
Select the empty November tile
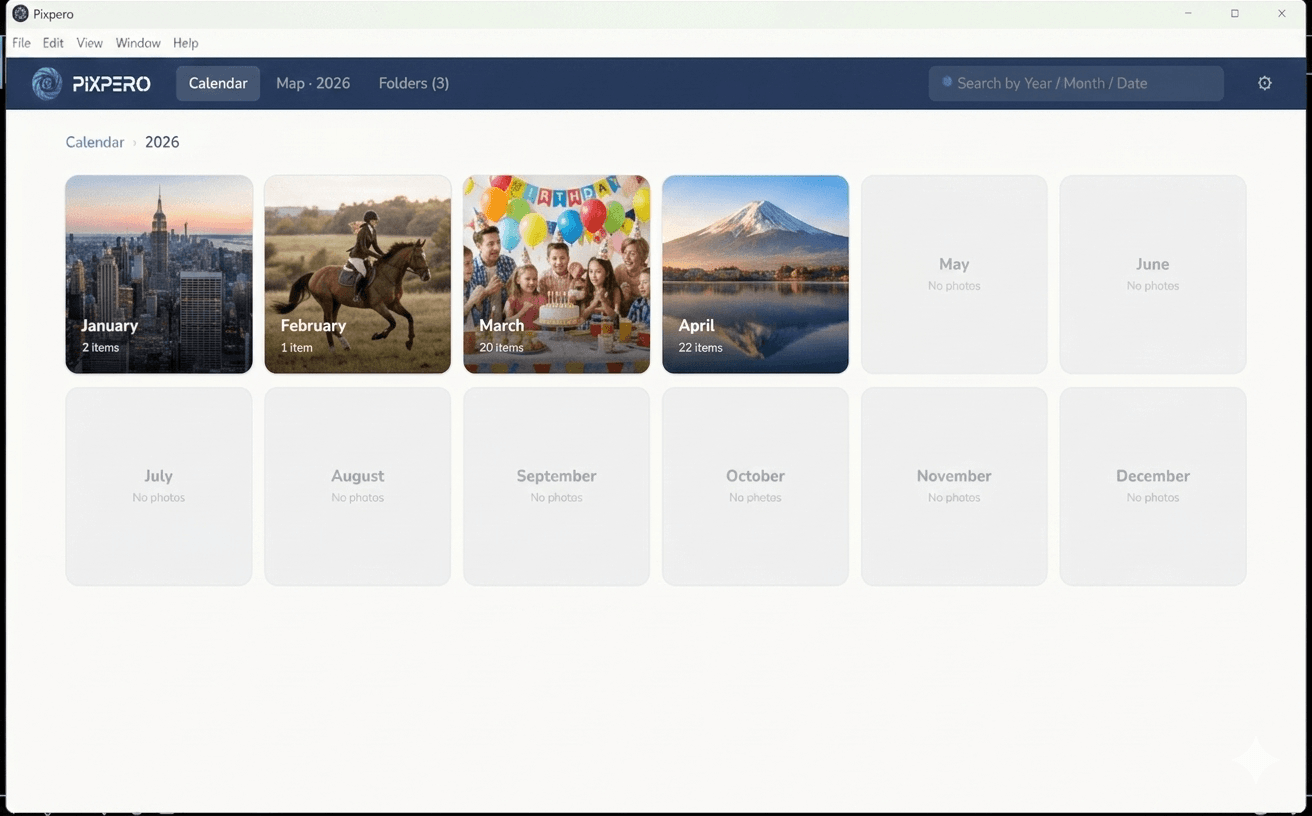click(954, 486)
